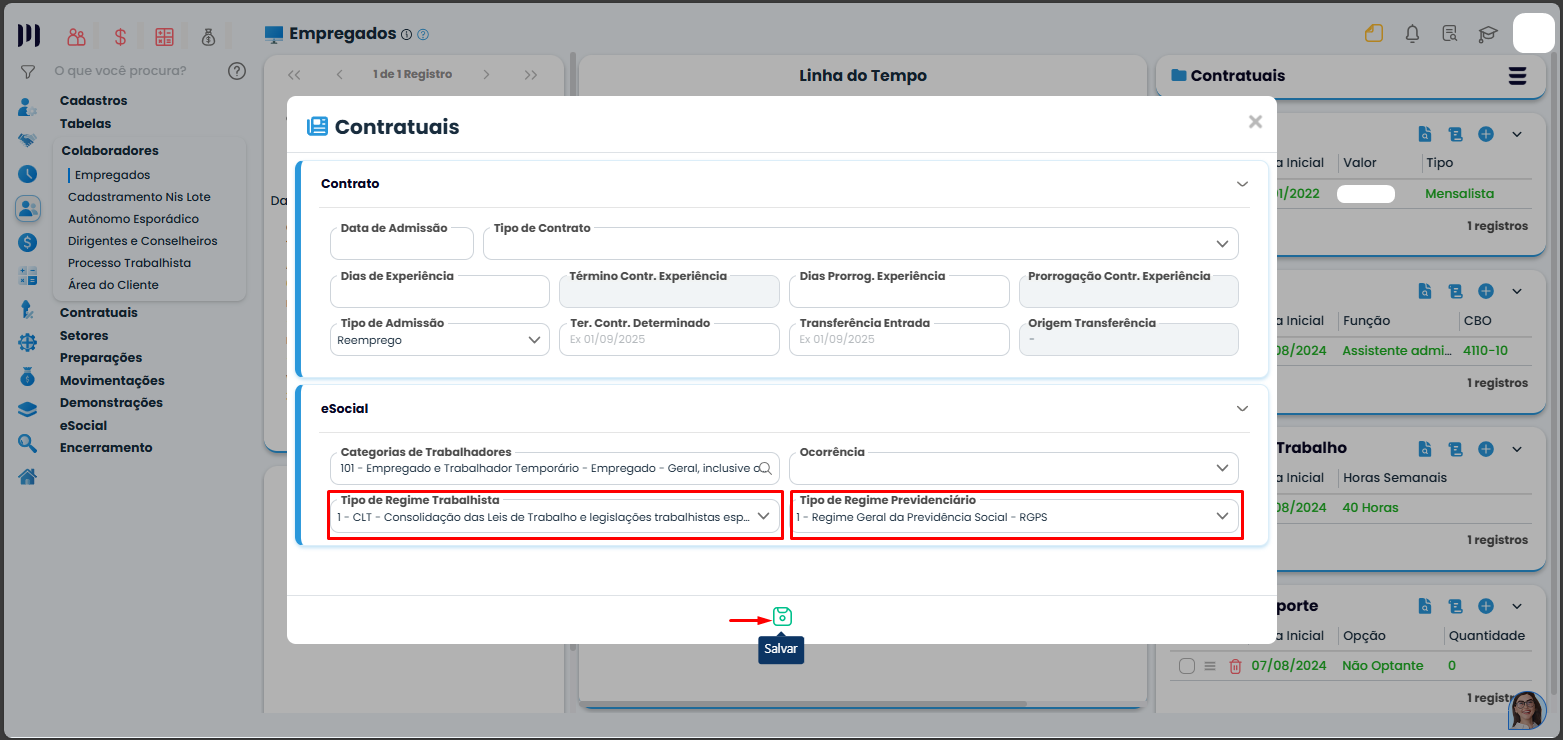Open the people module icon in the top toolbar
This screenshot has width=1563, height=740.
click(77, 37)
